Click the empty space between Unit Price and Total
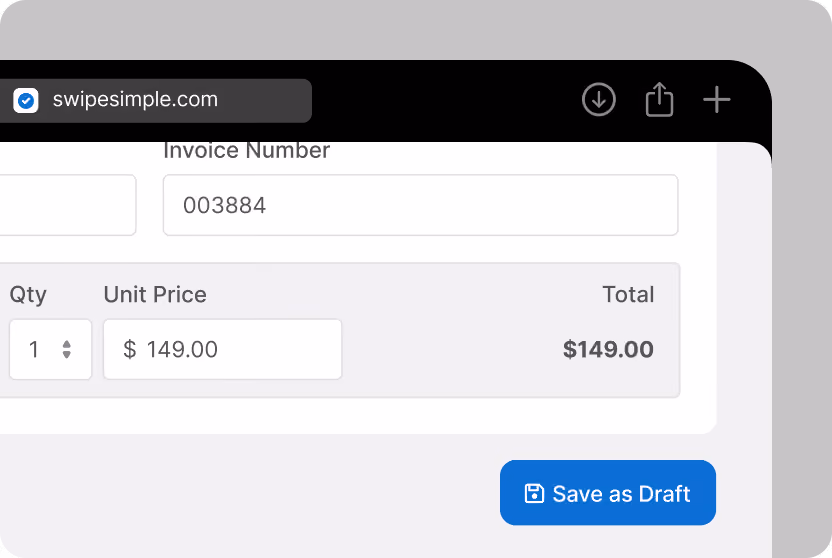 [x=451, y=349]
